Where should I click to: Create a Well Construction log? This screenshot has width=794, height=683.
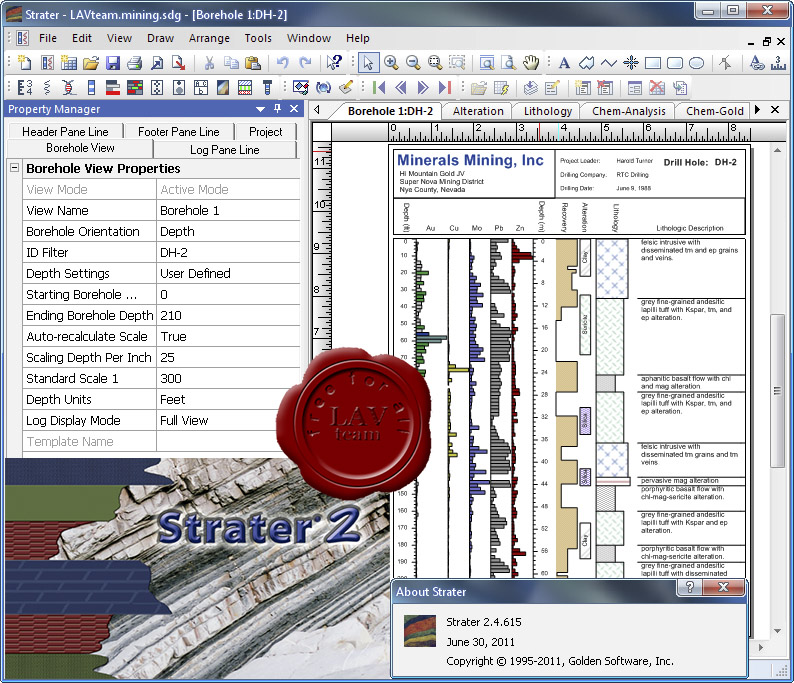point(267,88)
